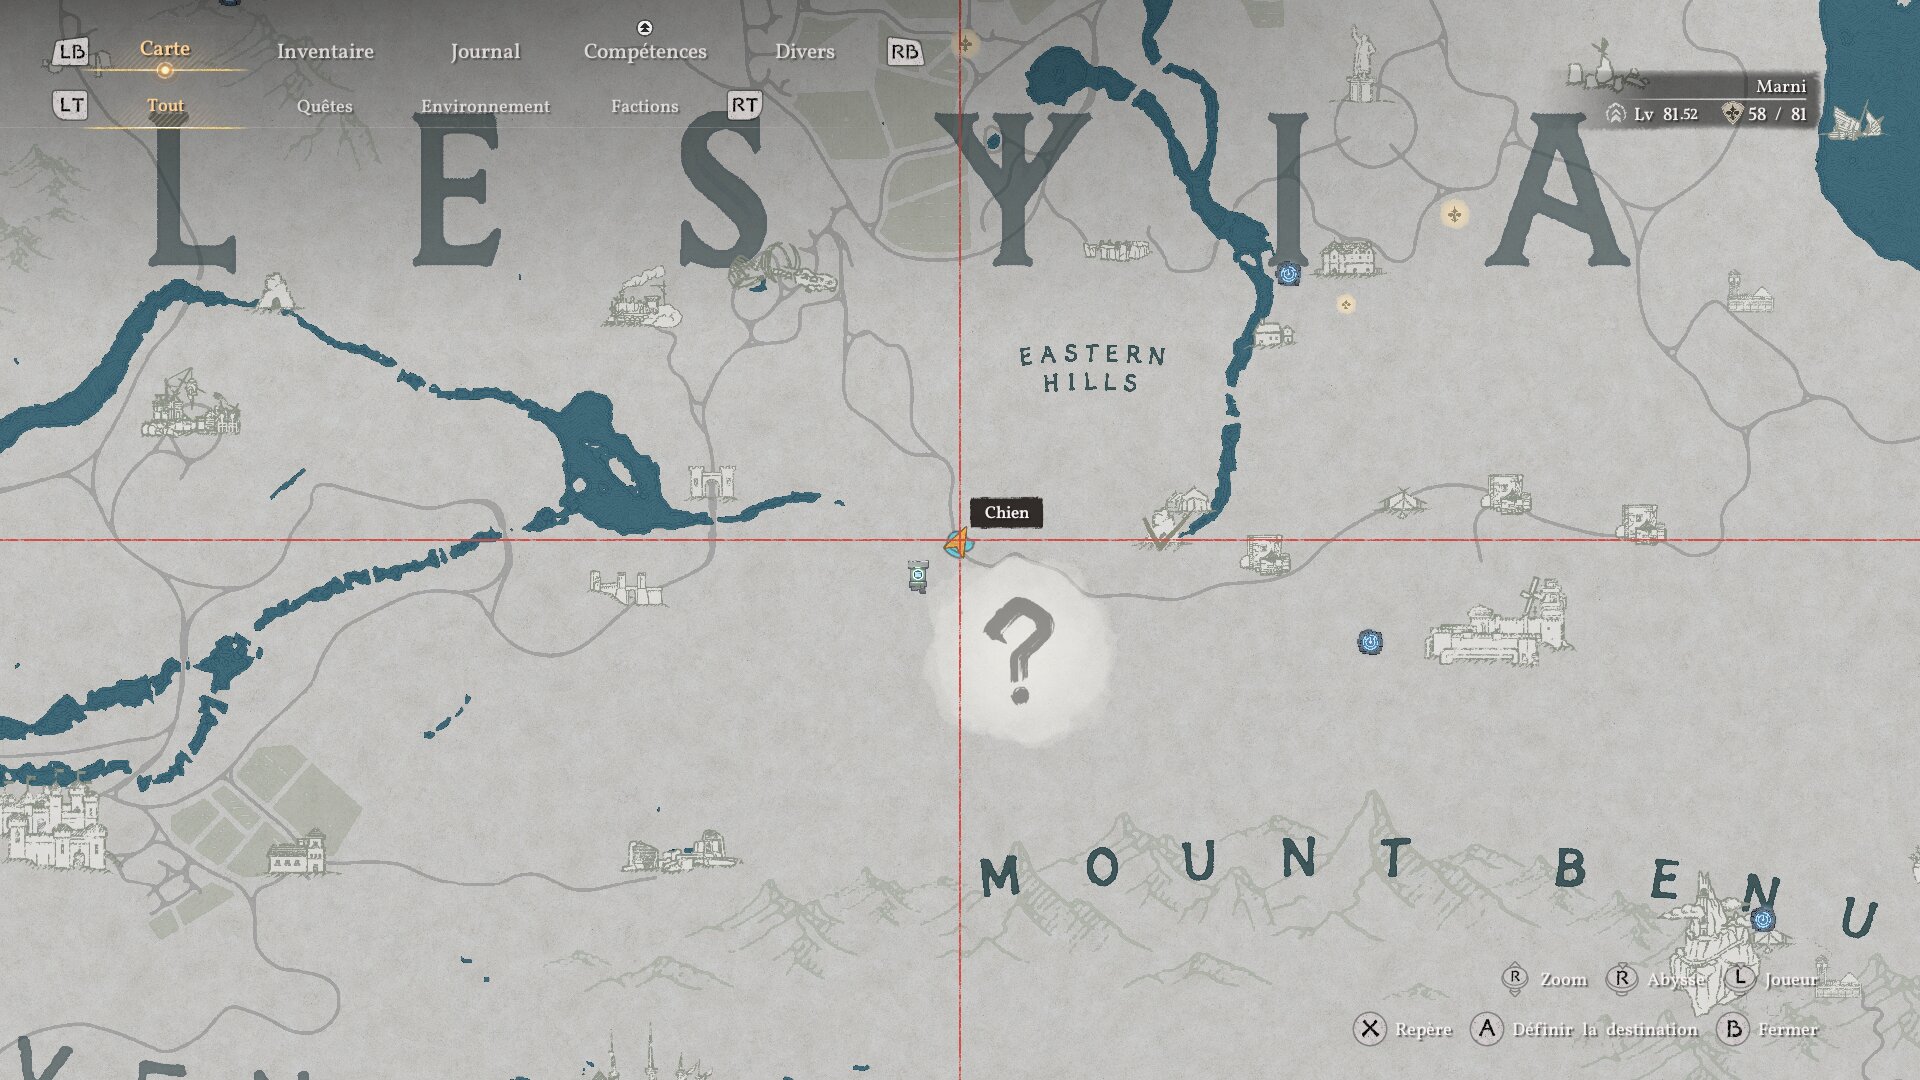
Task: Click the large question mark undiscovered location
Action: [x=1019, y=651]
